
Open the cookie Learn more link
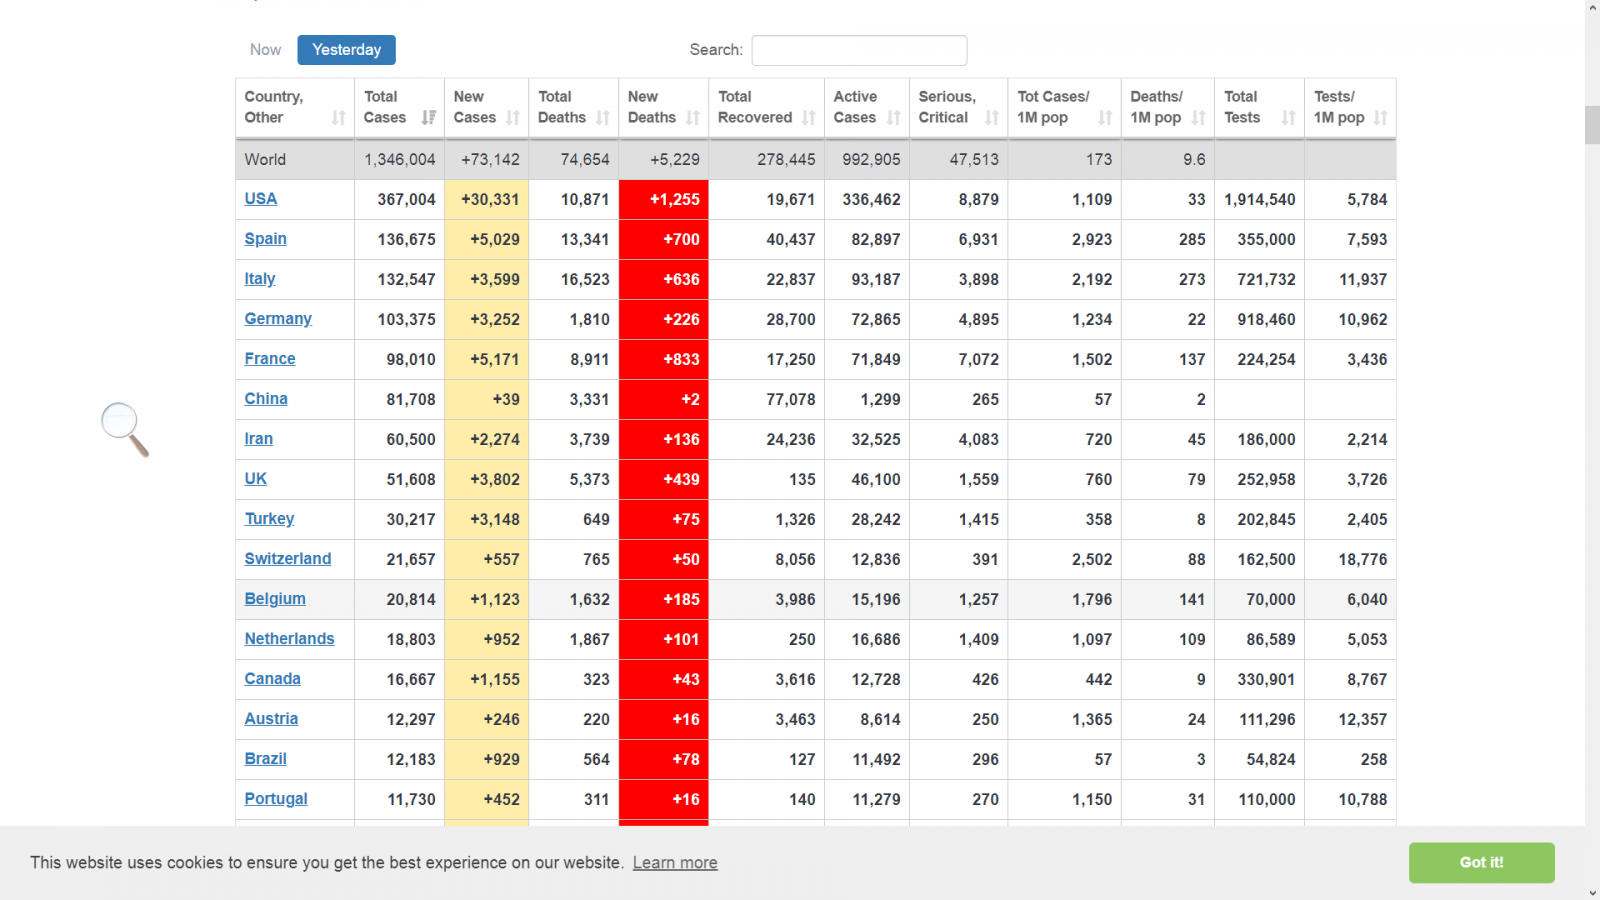[675, 863]
